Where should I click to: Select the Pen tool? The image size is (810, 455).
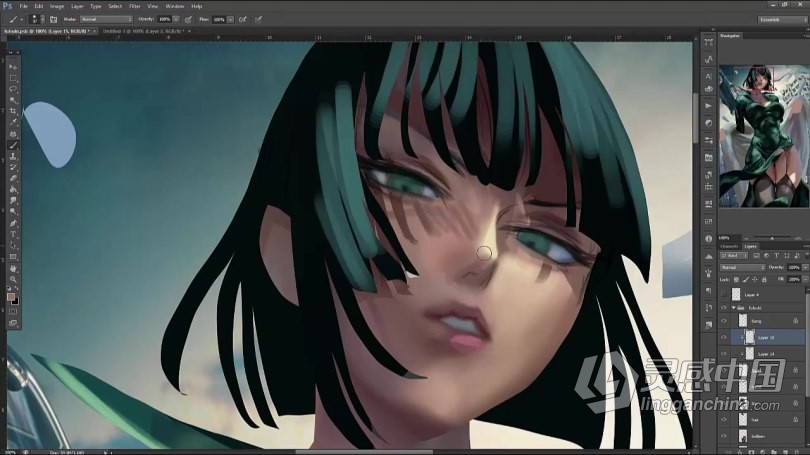[13, 223]
